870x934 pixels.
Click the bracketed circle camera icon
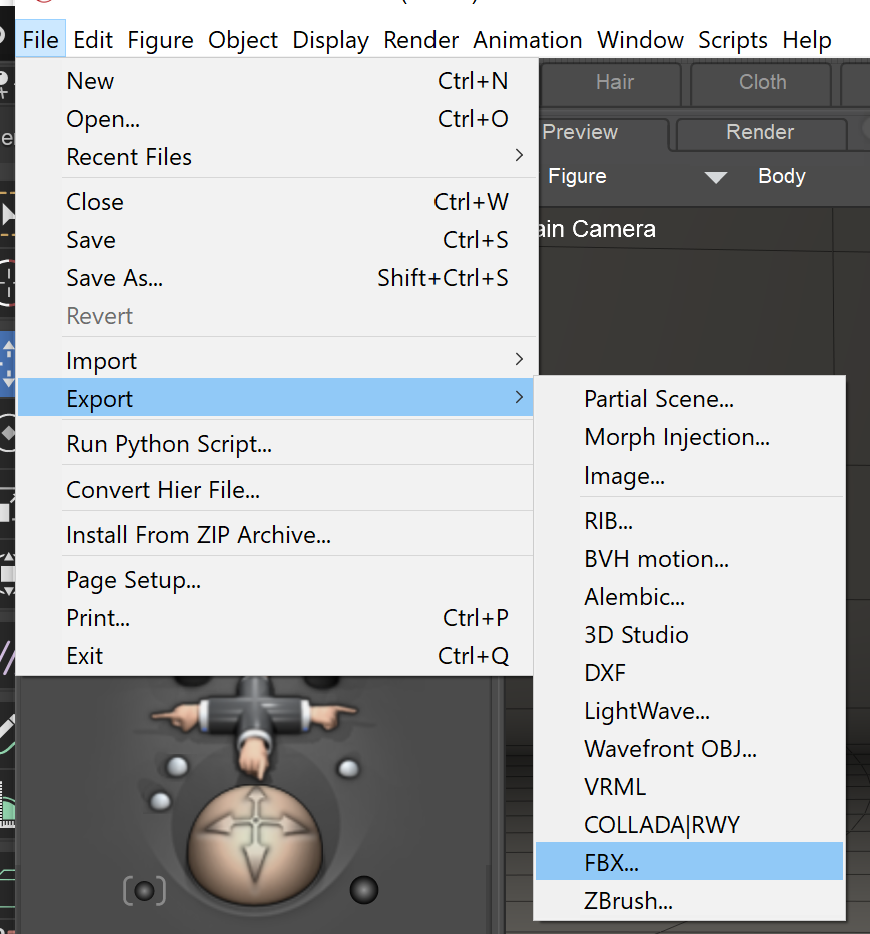tap(144, 891)
